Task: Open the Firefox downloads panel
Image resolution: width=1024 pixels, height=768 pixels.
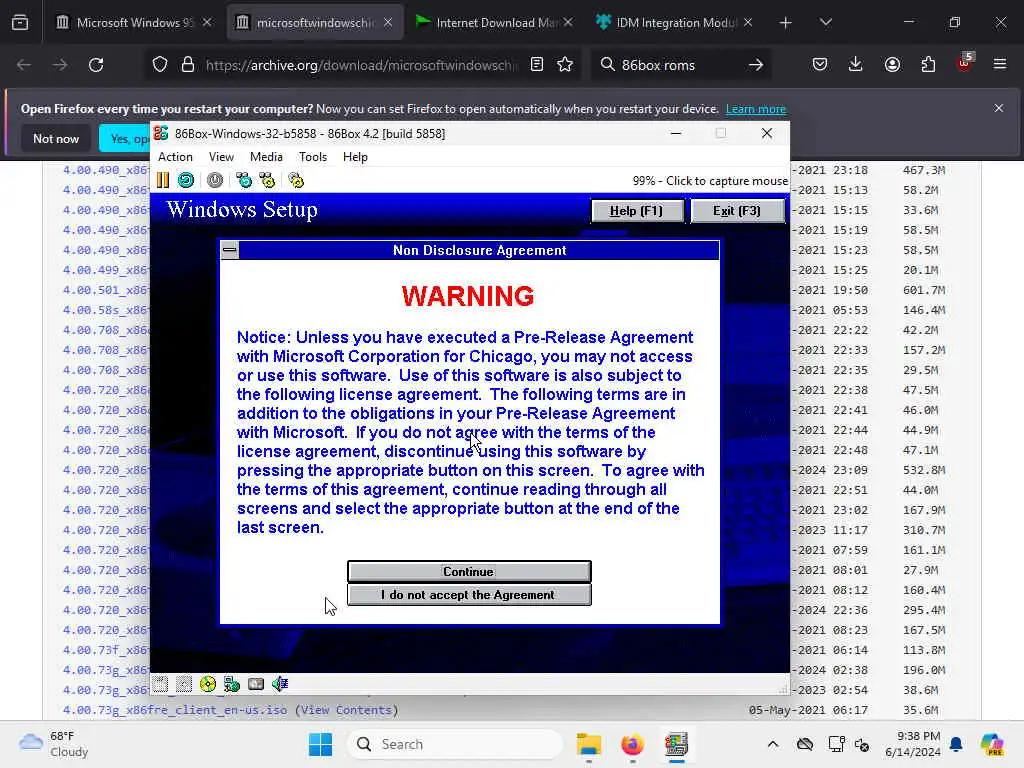Action: click(x=856, y=65)
